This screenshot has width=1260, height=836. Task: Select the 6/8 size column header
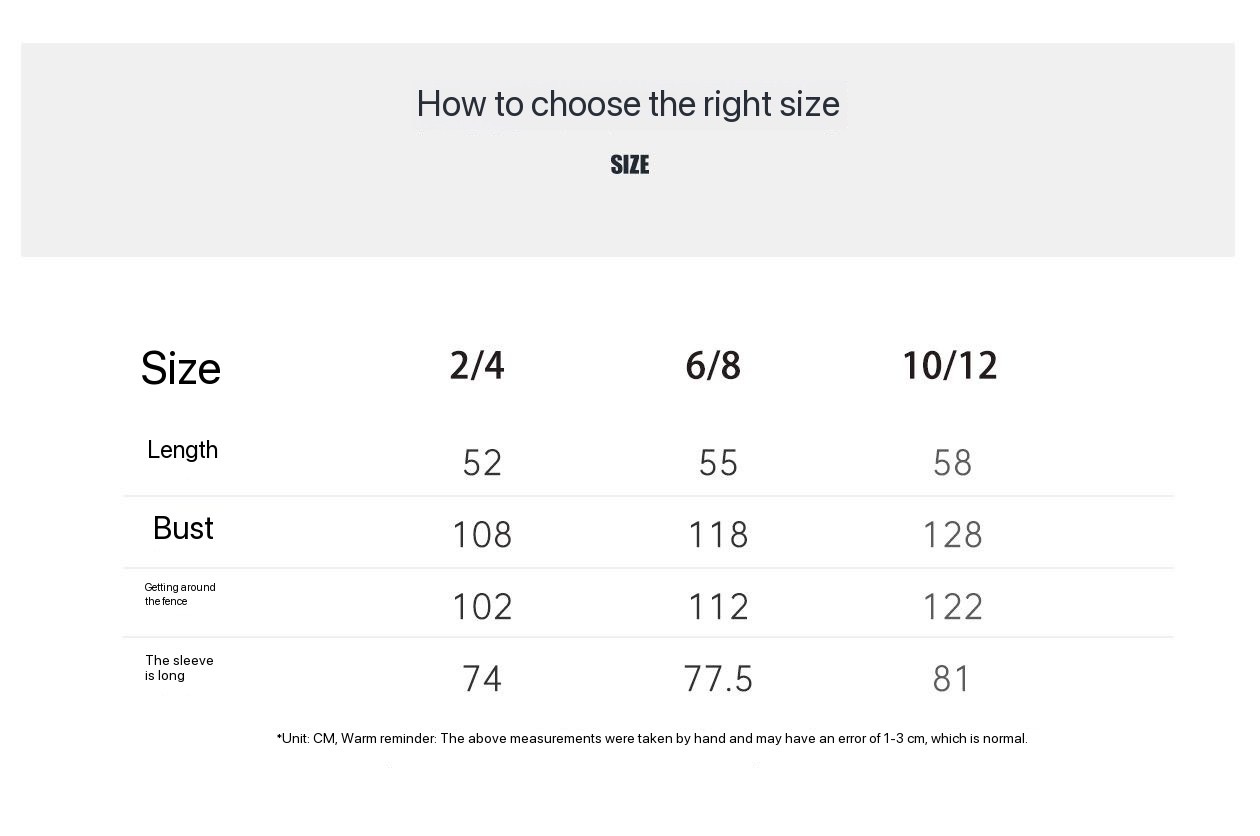pos(713,366)
